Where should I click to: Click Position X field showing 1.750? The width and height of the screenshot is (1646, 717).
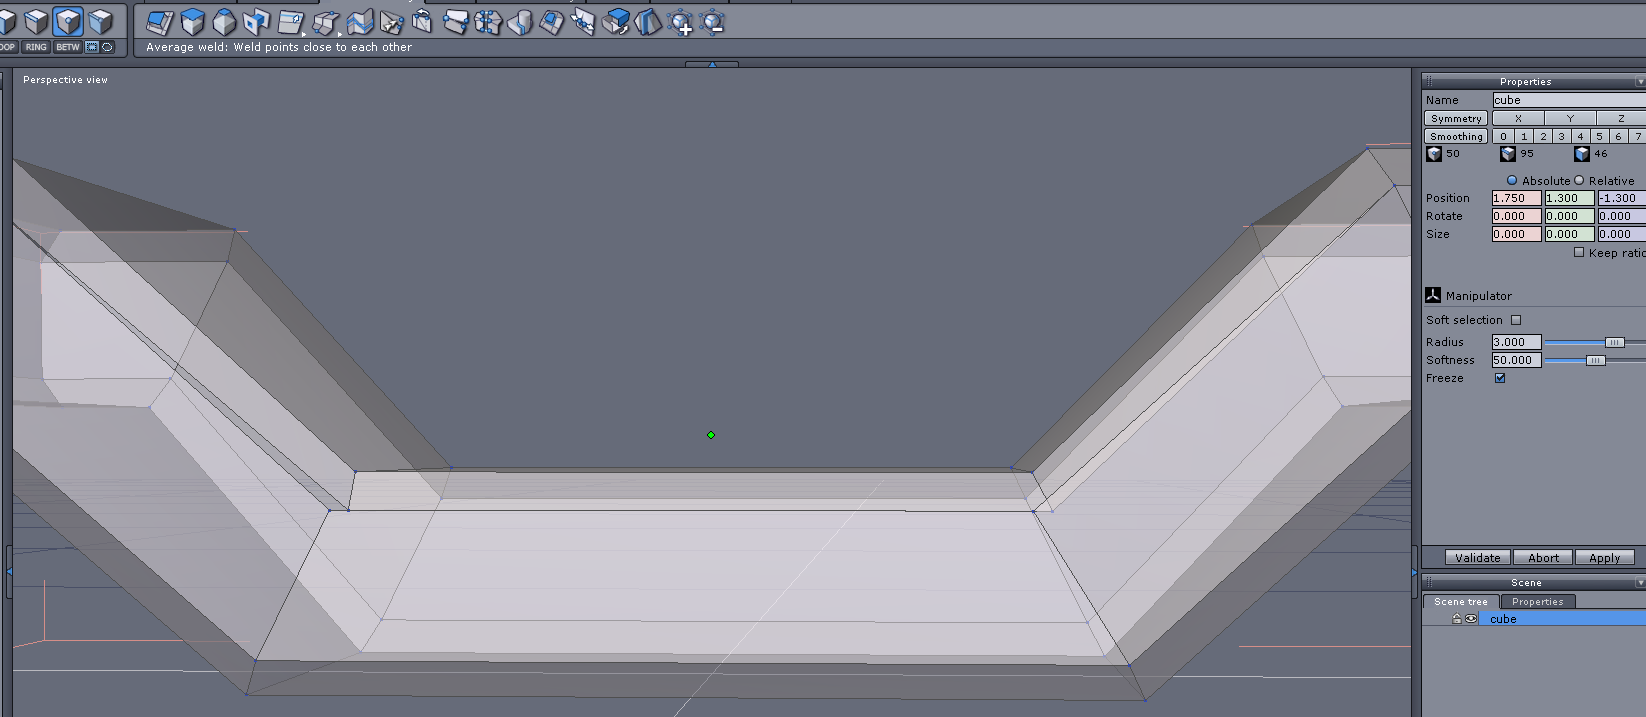point(1517,198)
